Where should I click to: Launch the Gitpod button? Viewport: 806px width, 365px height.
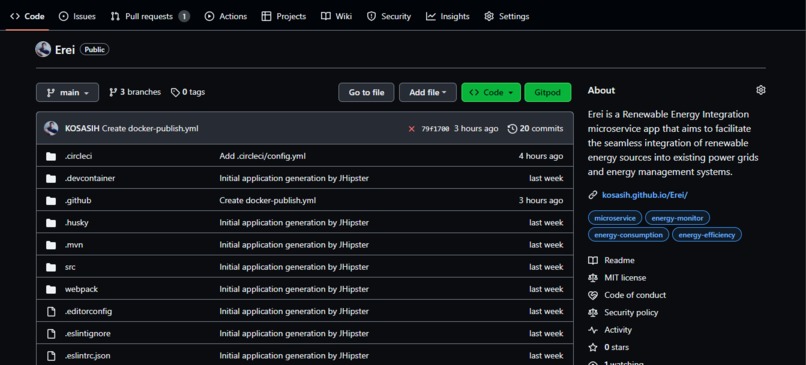(547, 93)
